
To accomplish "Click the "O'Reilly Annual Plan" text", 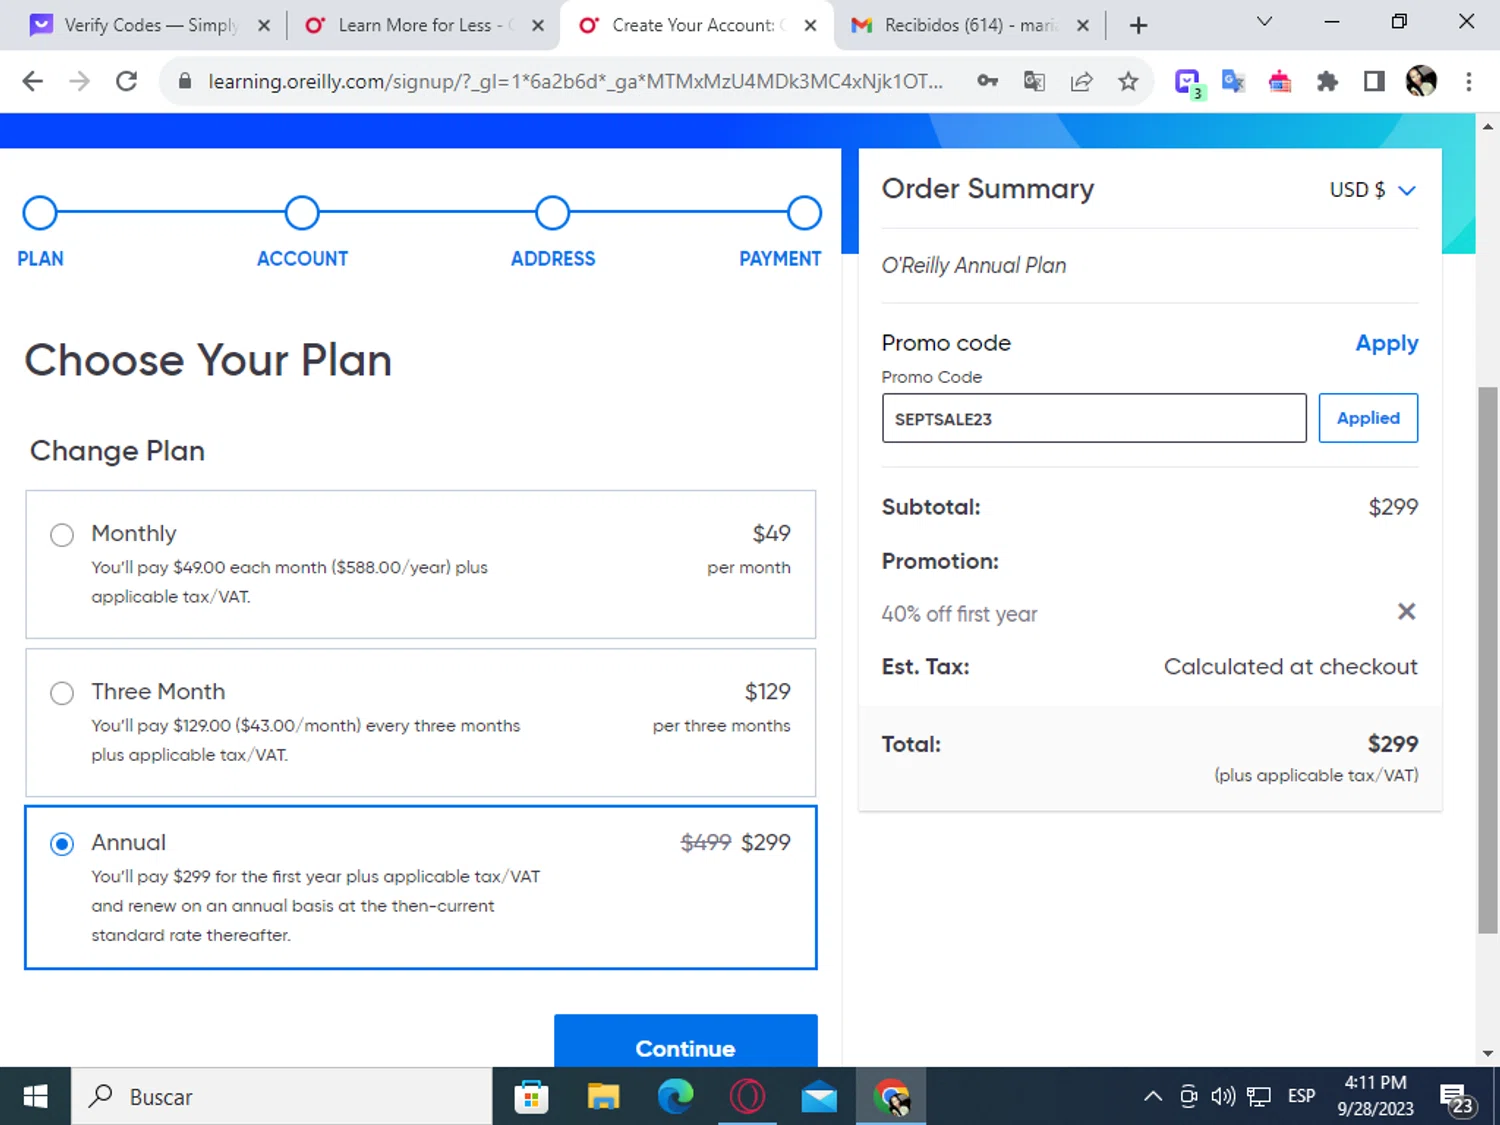I will tap(974, 266).
